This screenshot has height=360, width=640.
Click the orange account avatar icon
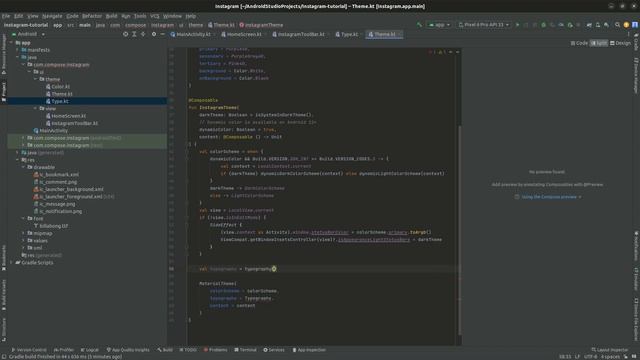(626, 25)
